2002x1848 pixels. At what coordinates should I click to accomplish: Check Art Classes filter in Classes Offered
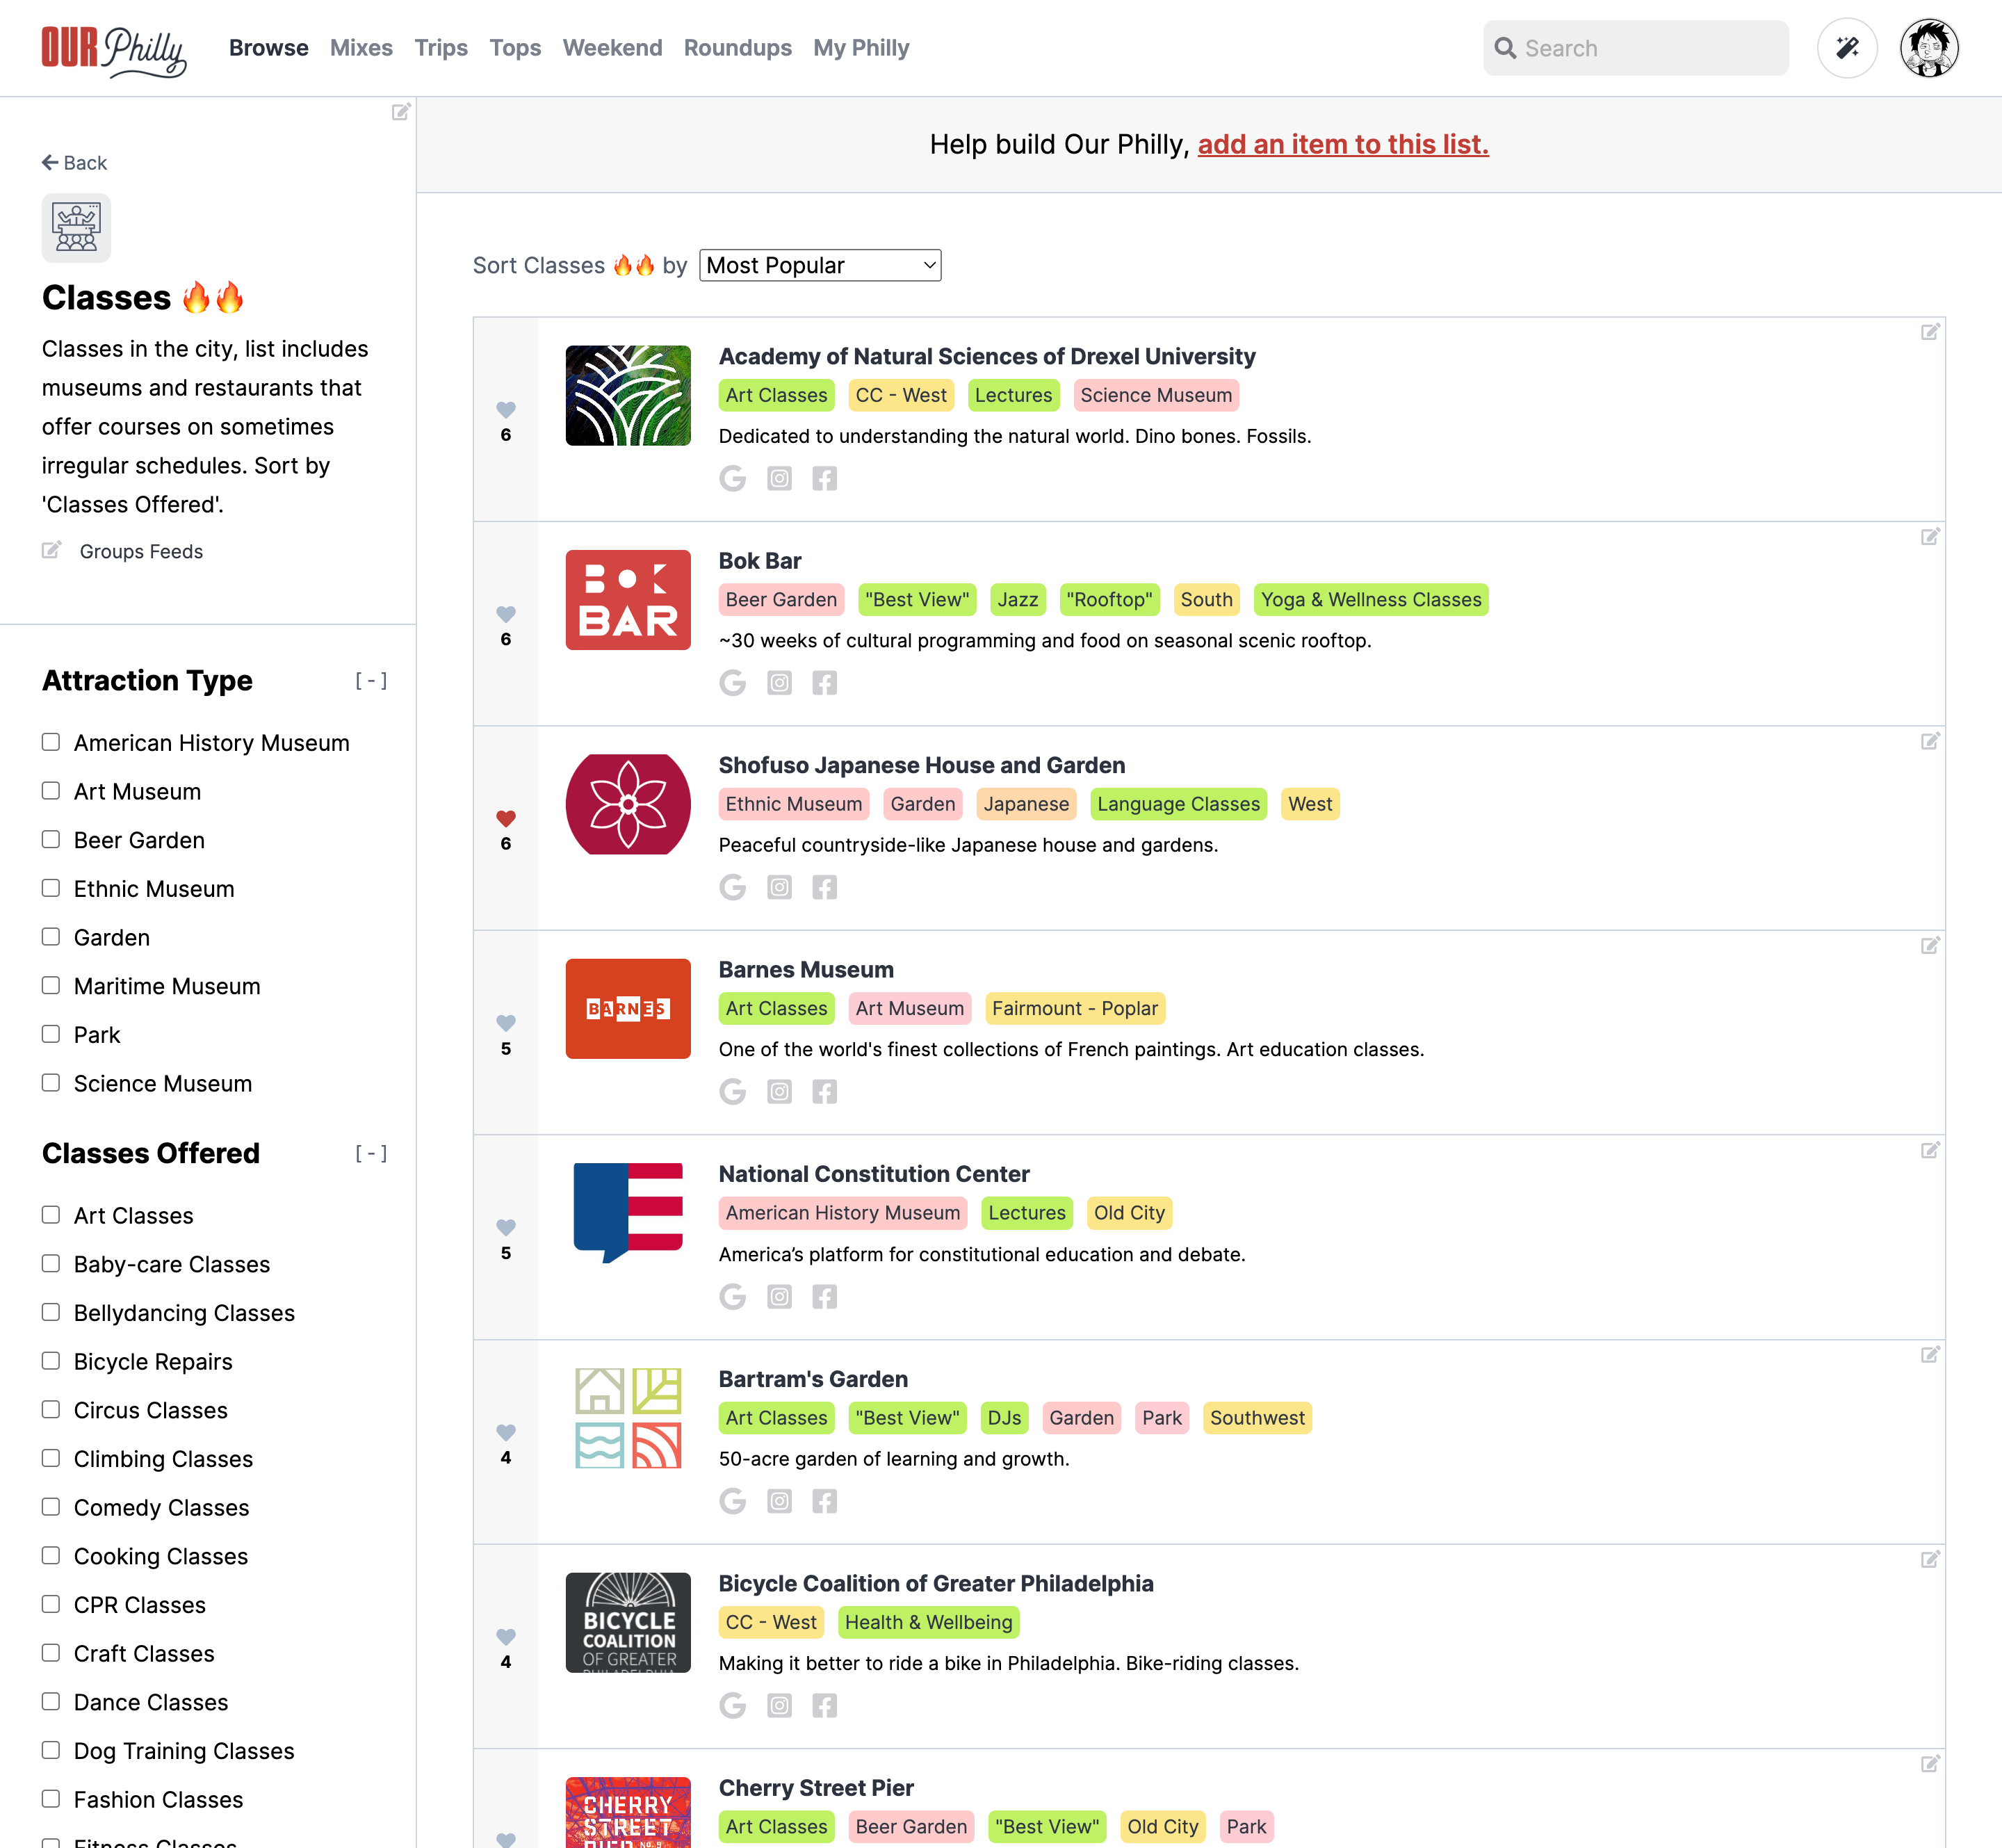tap(51, 1215)
